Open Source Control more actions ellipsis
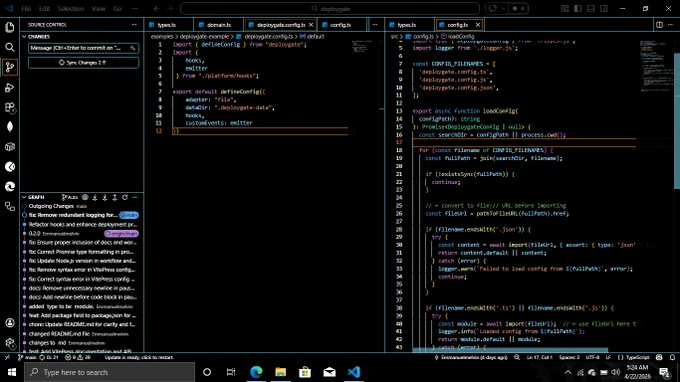 134,25
